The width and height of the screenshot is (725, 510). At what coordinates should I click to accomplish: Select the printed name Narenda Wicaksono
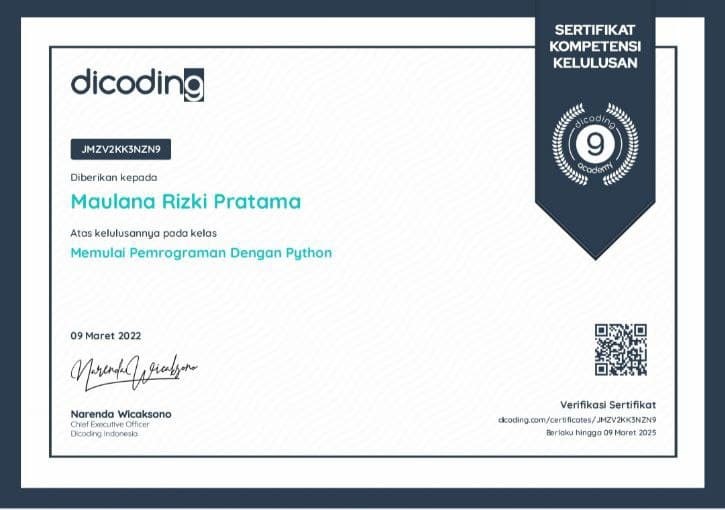119,413
